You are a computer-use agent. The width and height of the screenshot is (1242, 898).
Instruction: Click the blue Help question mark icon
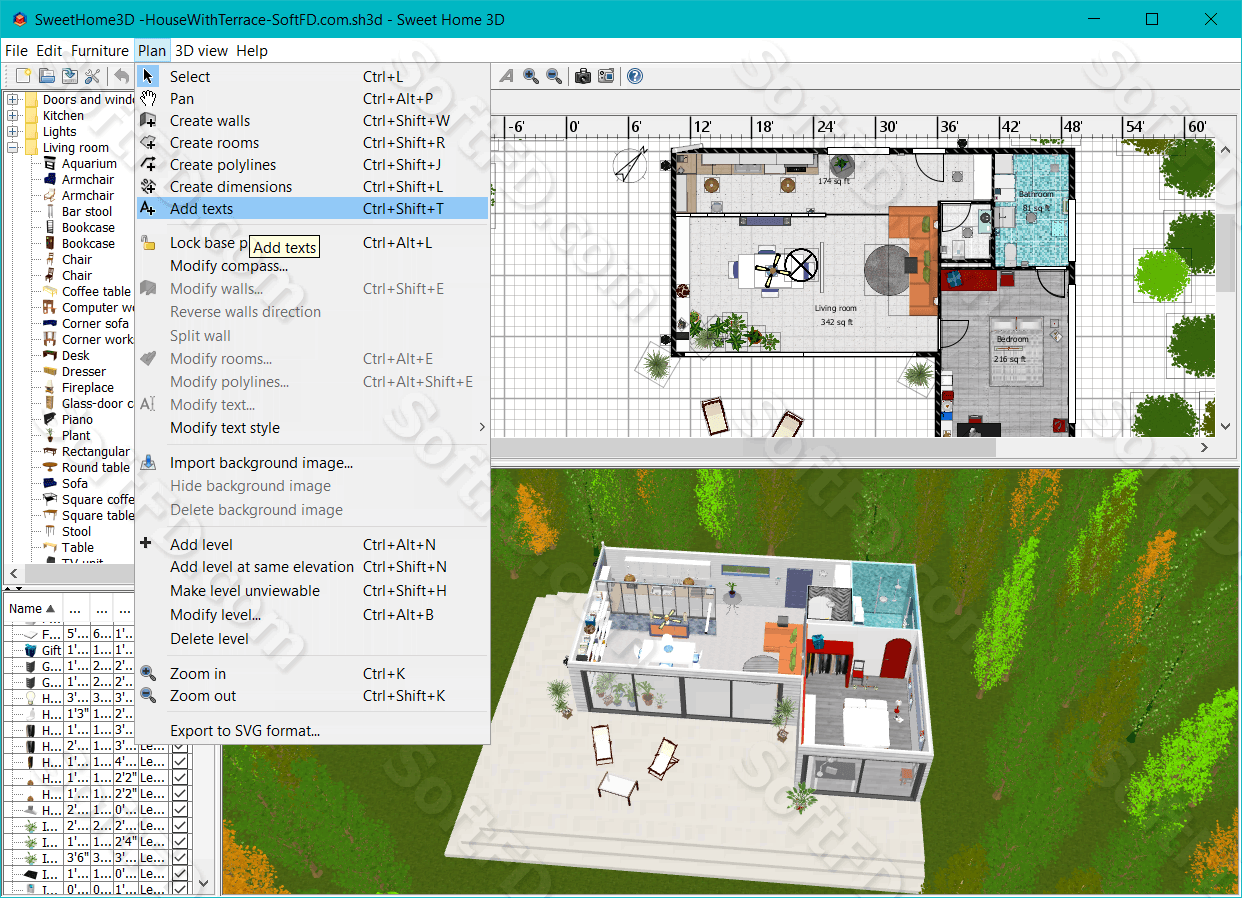(x=635, y=76)
